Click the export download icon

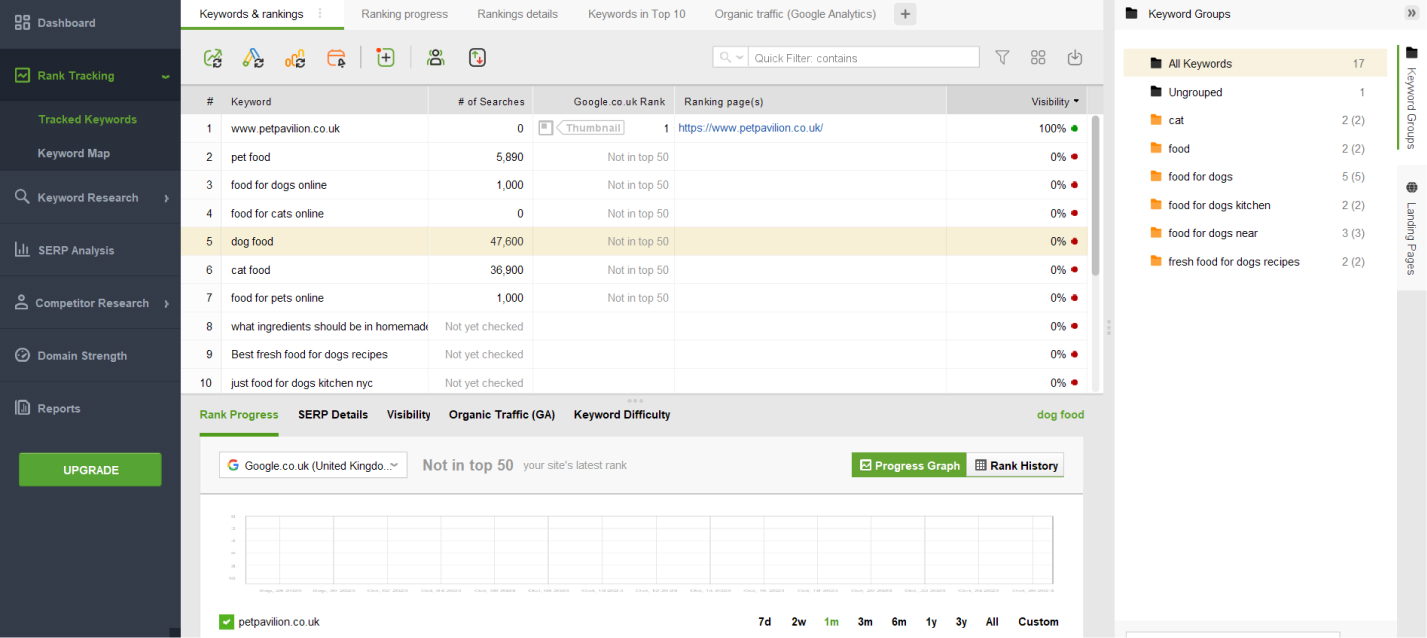click(x=1075, y=58)
